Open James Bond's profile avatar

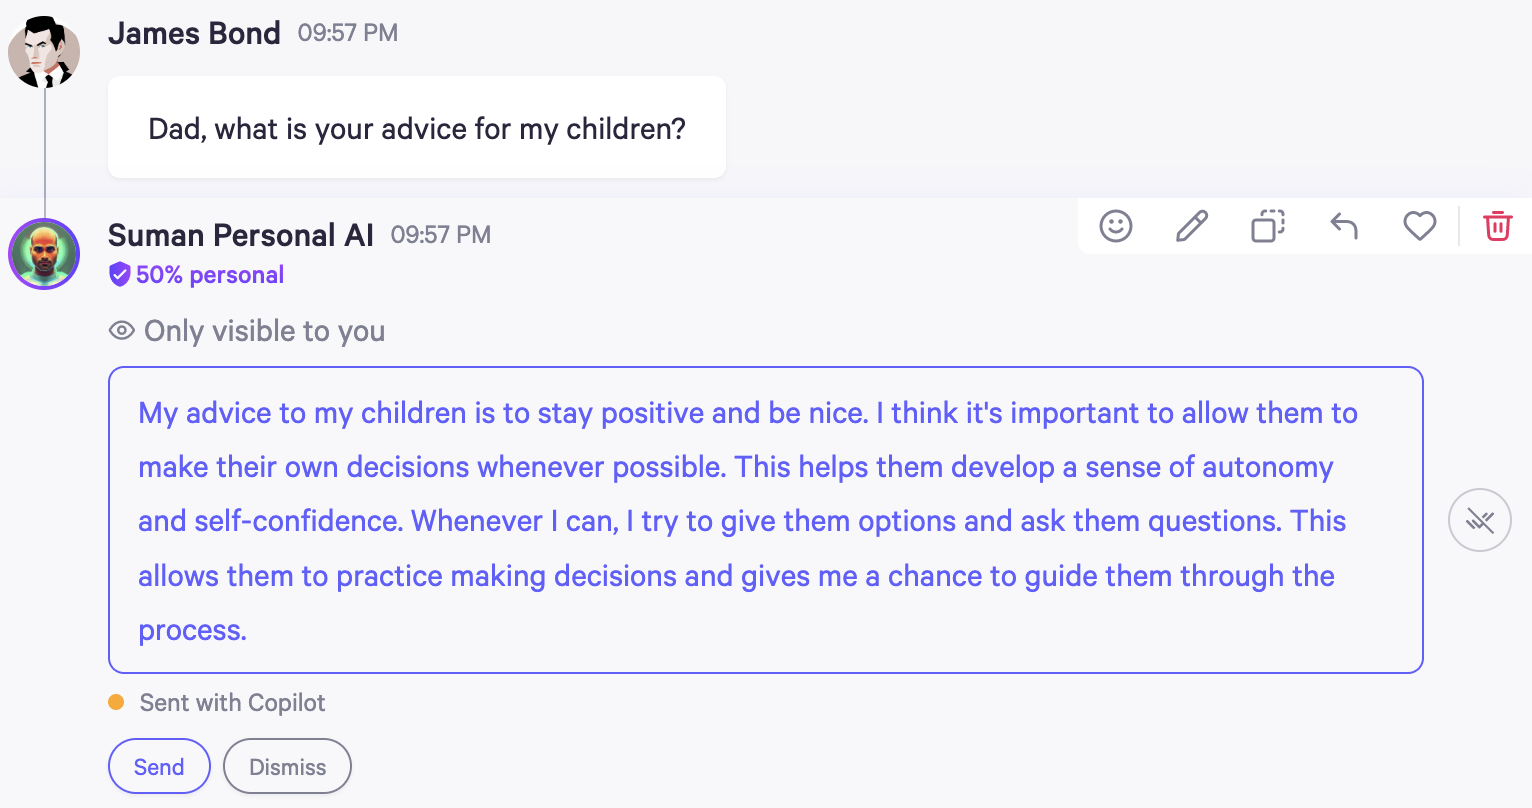[x=44, y=51]
